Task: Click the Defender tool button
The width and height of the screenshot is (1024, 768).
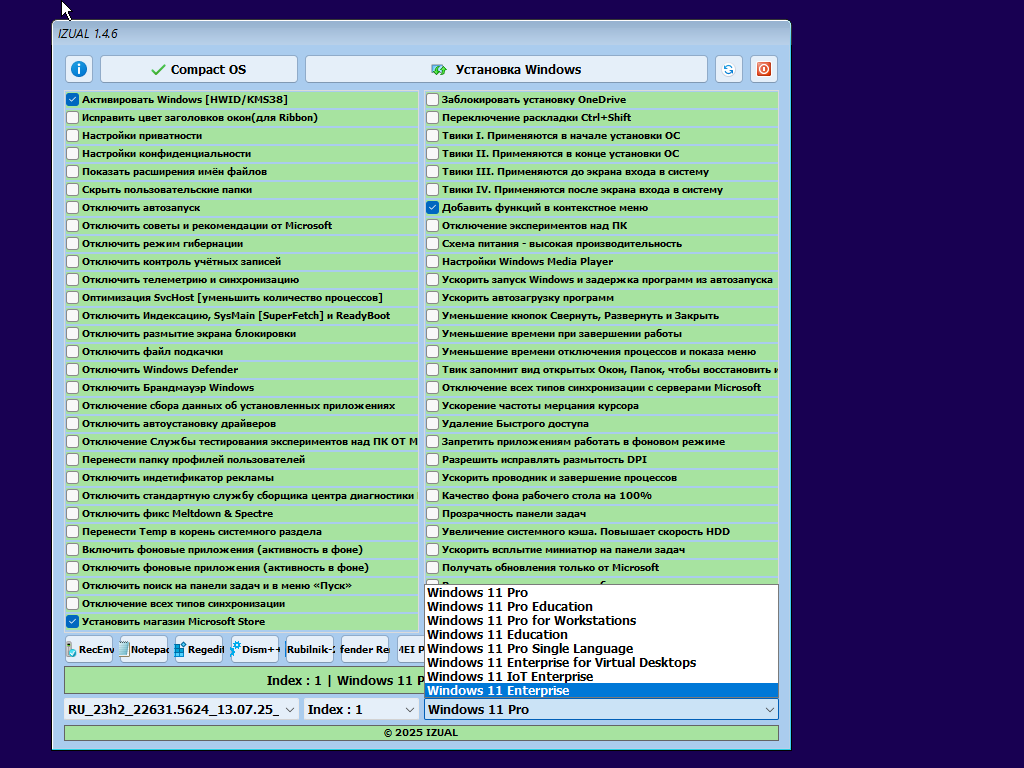Action: (364, 649)
